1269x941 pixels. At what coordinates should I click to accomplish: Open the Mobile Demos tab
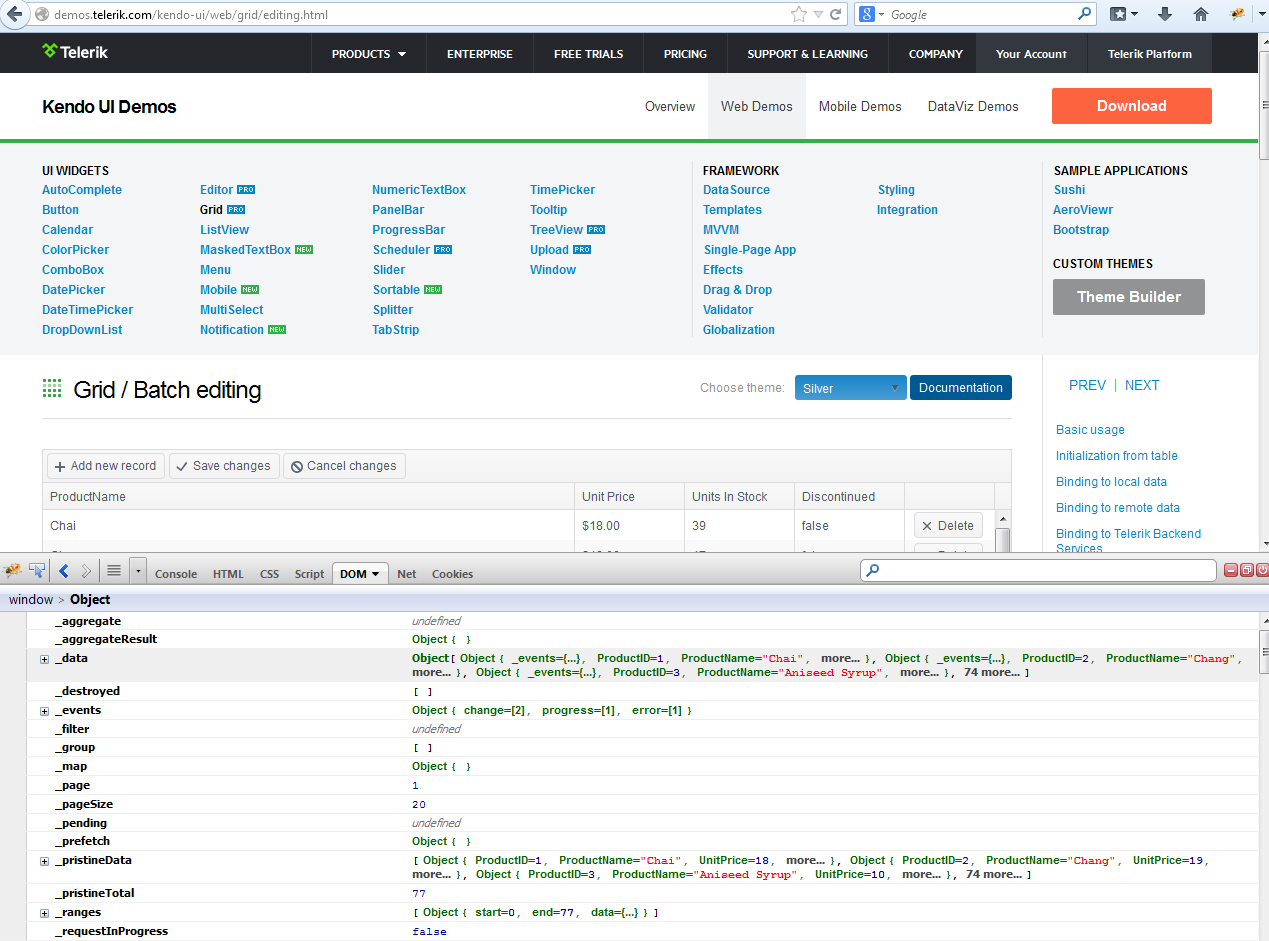(x=860, y=106)
